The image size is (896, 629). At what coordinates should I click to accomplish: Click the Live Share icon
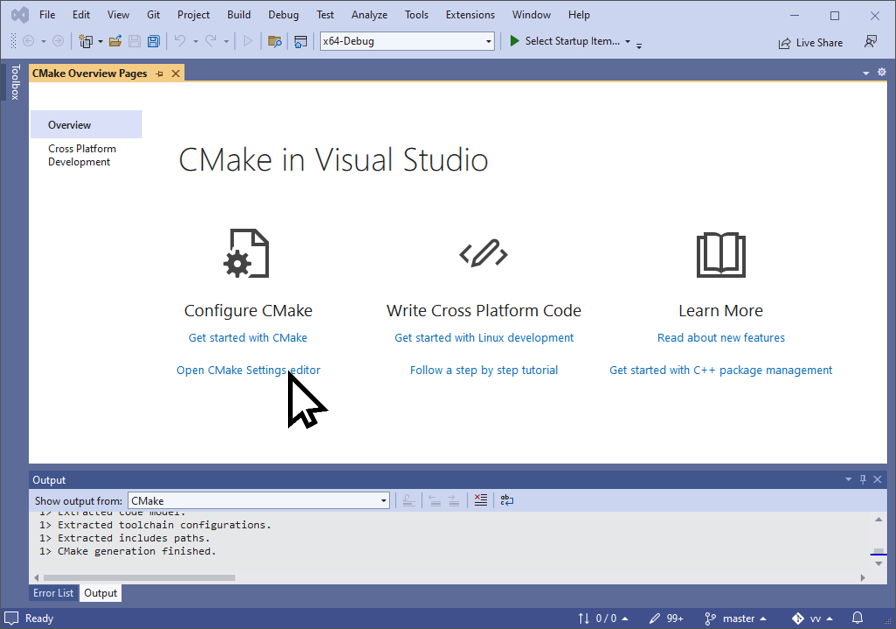coord(785,43)
